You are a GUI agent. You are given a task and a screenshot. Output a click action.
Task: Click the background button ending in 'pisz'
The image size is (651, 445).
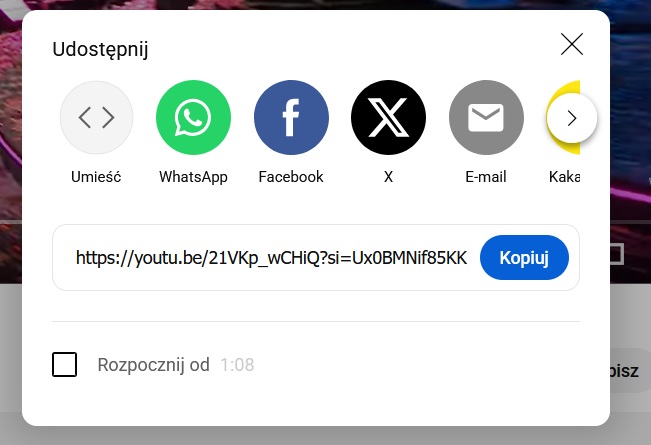630,371
